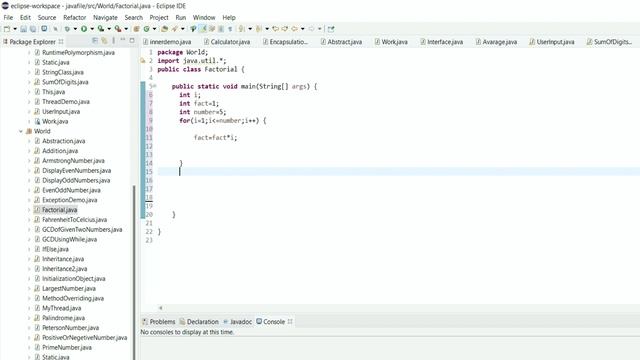This screenshot has width=640, height=360.
Task: Select ThreadDemo.java in the tree
Action: tap(66, 102)
